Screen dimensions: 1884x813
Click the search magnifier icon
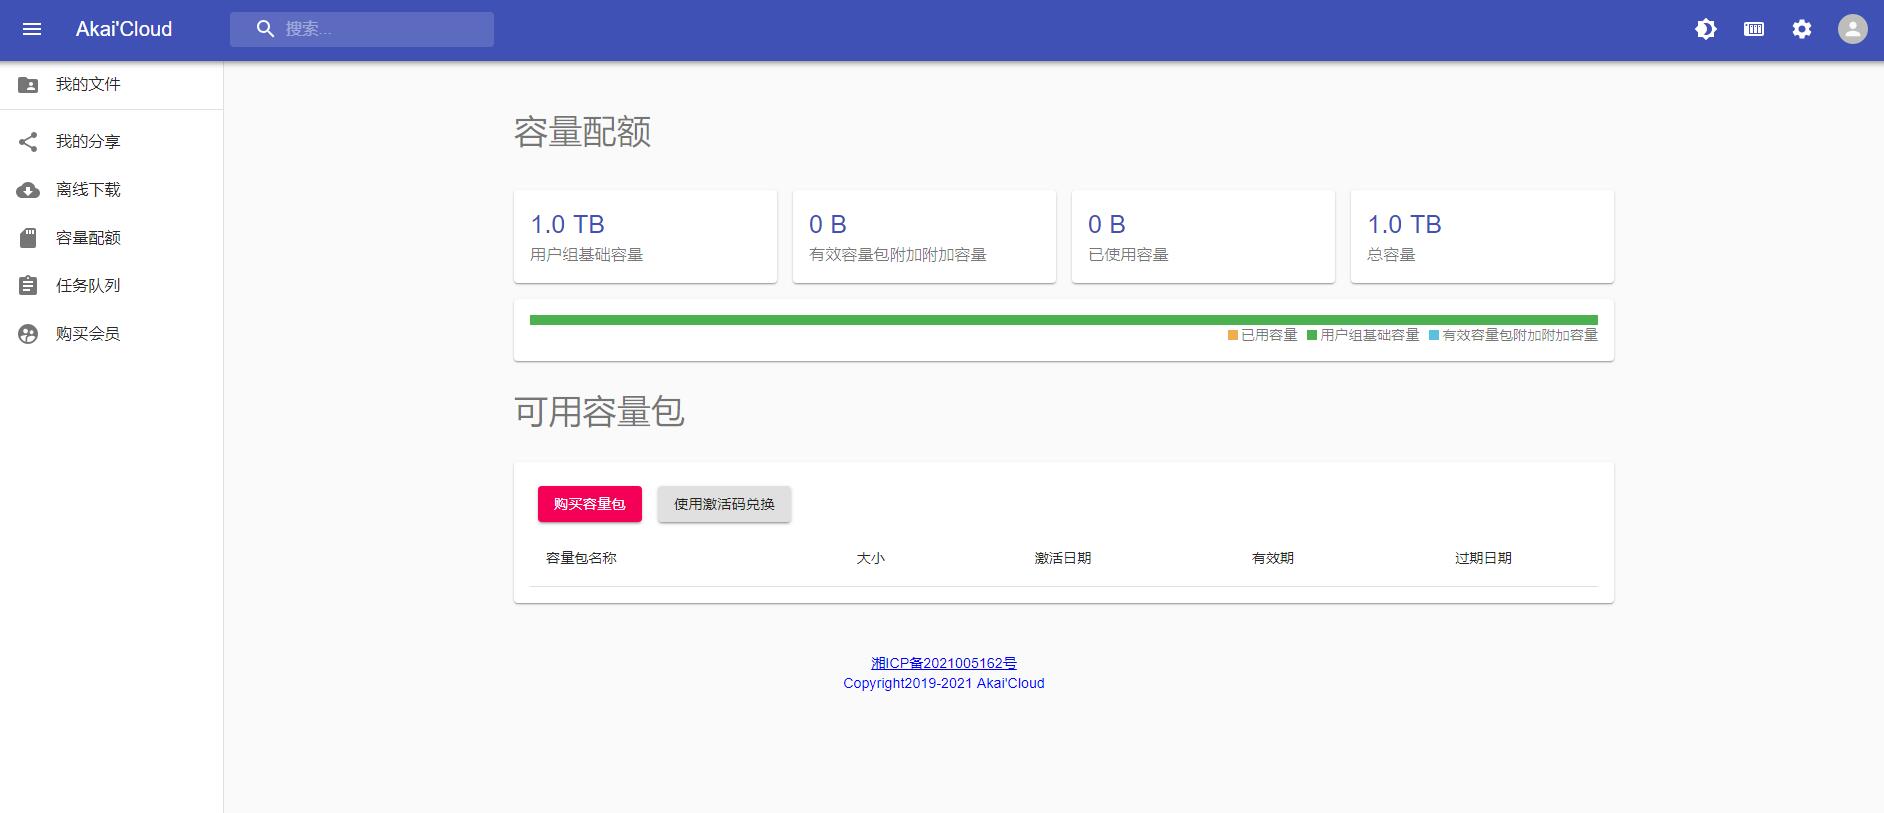[265, 29]
